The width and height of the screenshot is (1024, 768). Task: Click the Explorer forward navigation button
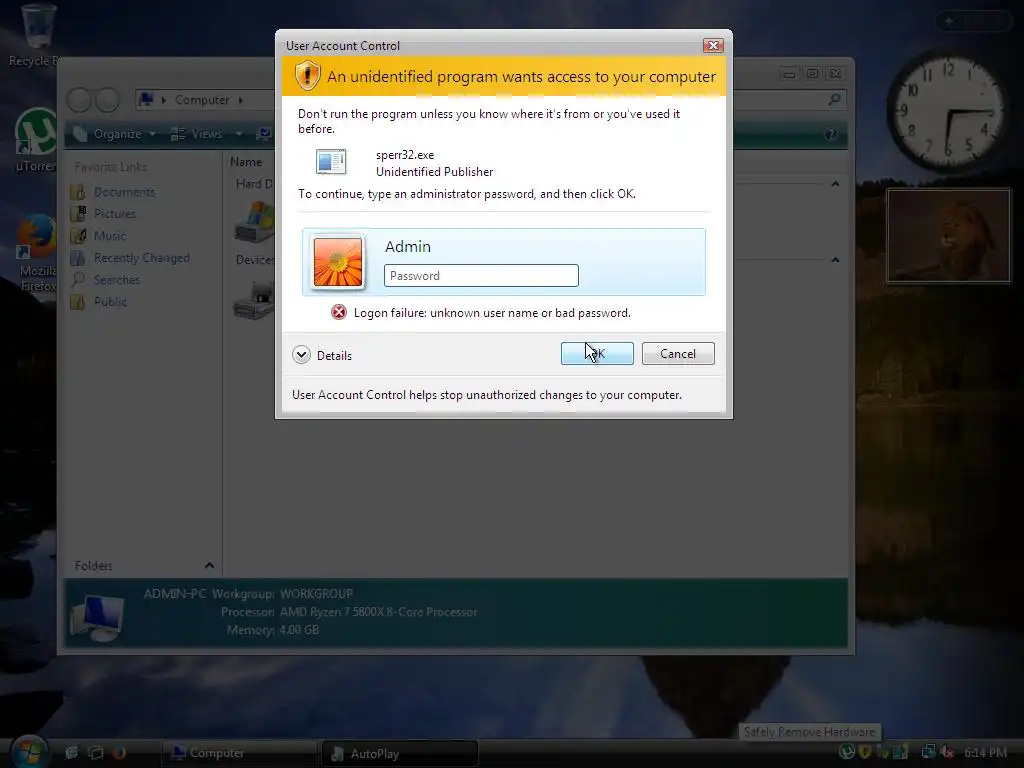[107, 100]
